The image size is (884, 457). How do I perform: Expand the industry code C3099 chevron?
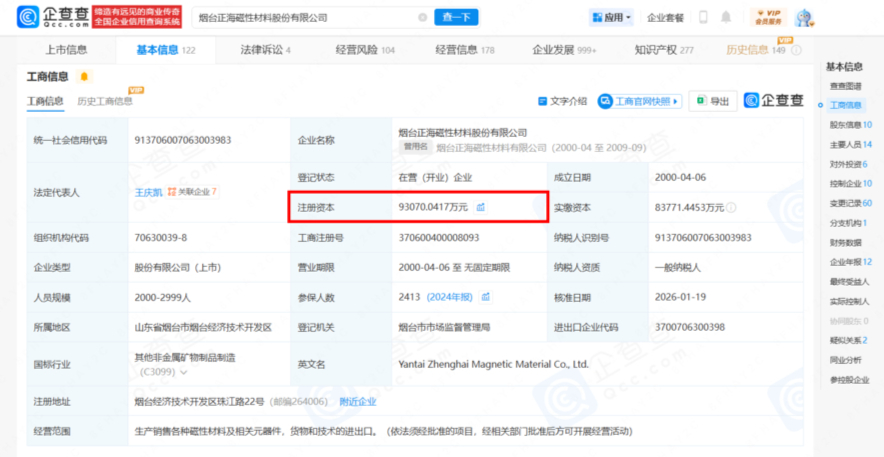[183, 371]
